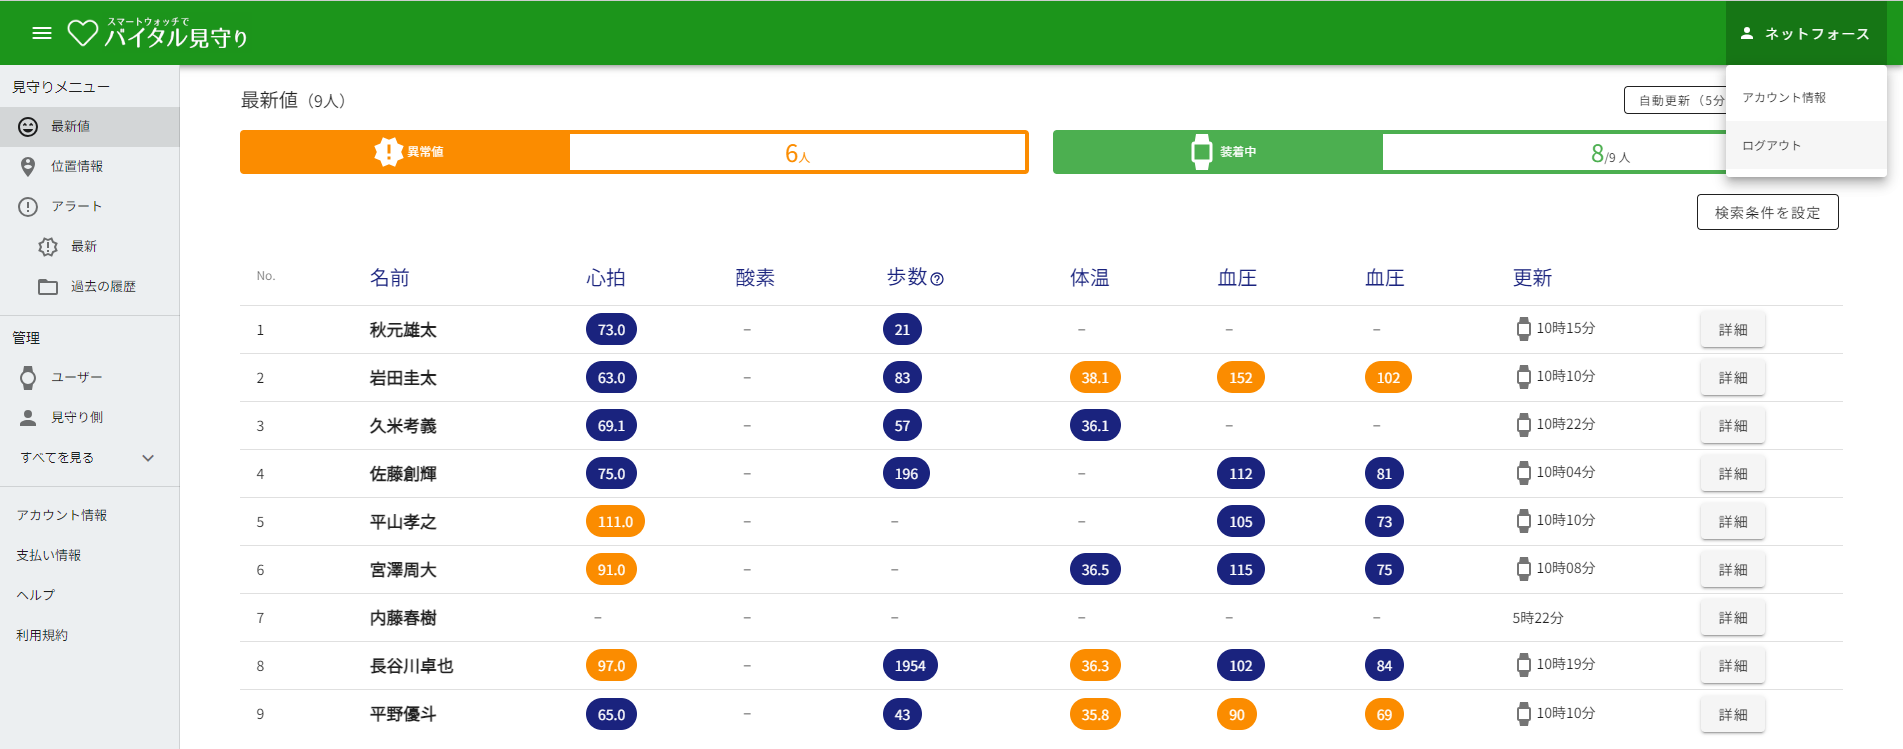Click the help icon next to 歩数

(x=937, y=279)
